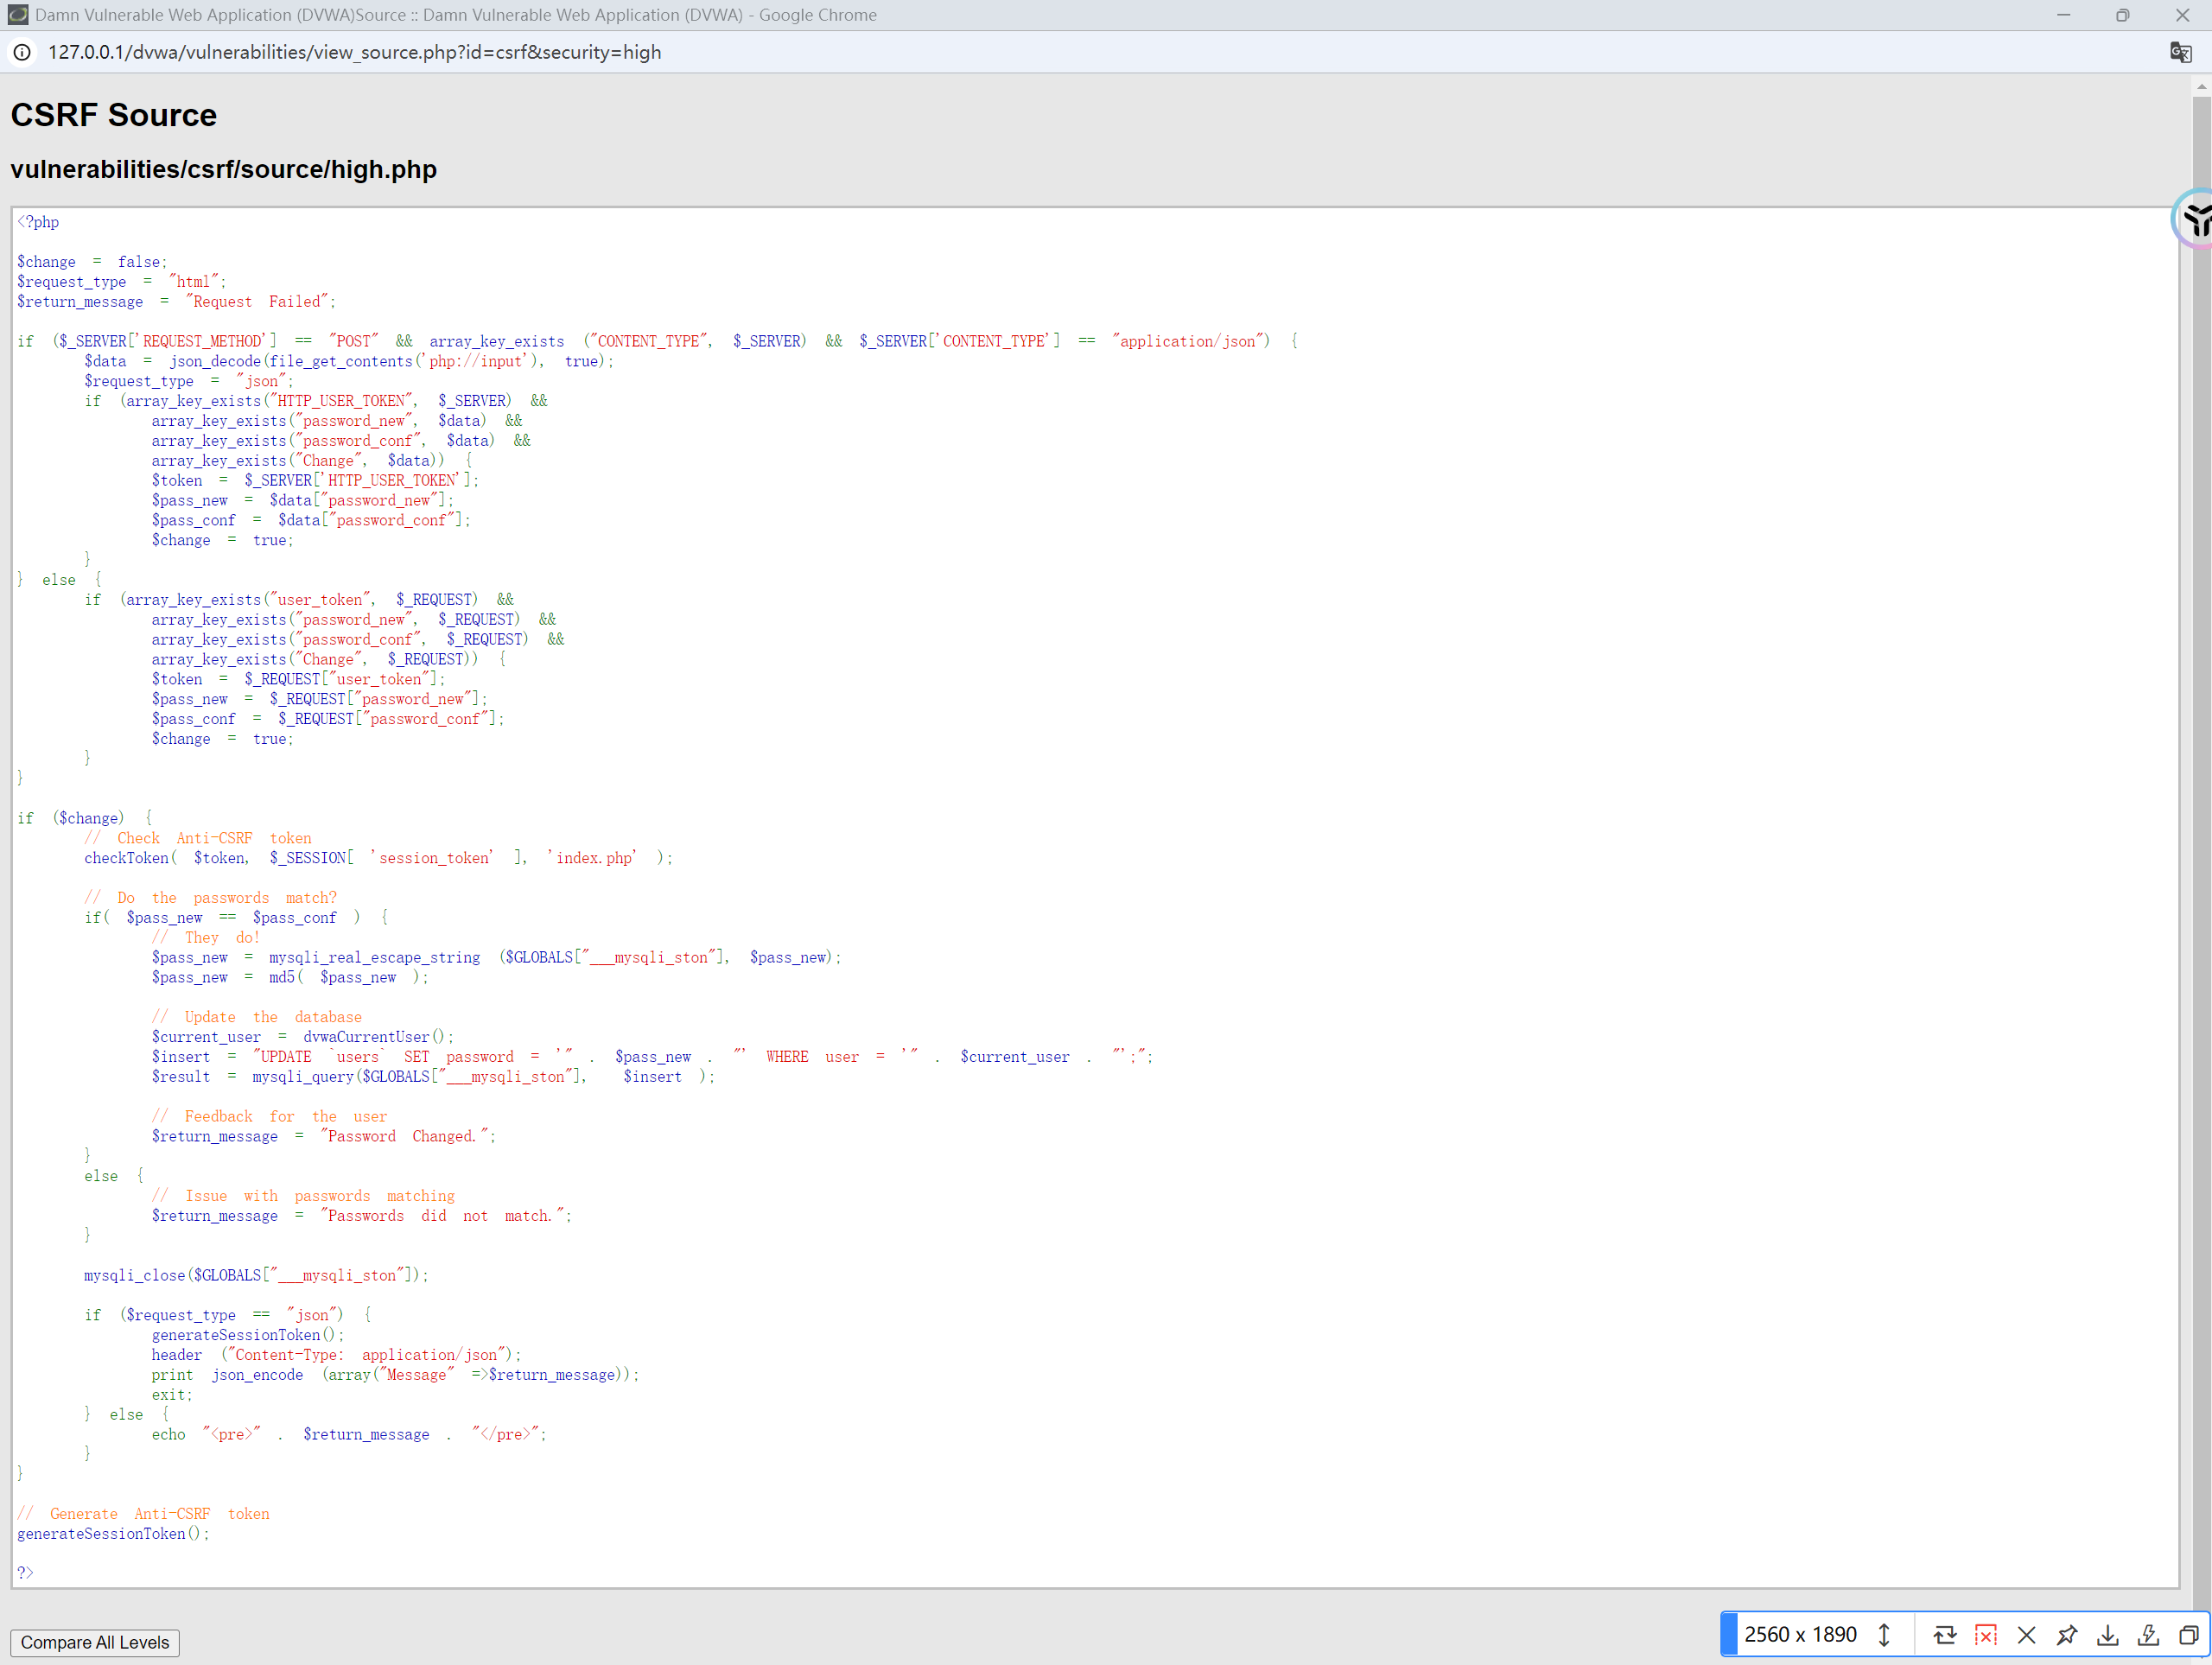
Task: Pin the screenshot with the pin icon
Action: click(2066, 1635)
